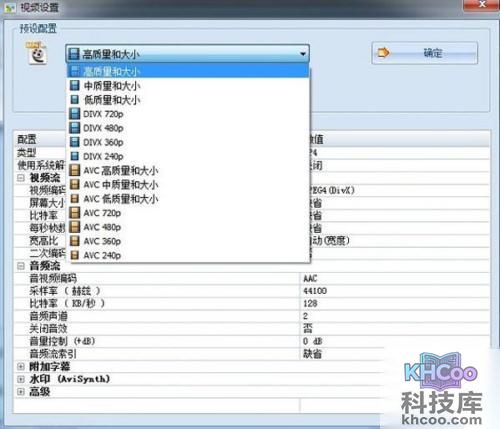Choose 中质里和大小 preset option
Image resolution: width=500 pixels, height=429 pixels.
pos(188,86)
